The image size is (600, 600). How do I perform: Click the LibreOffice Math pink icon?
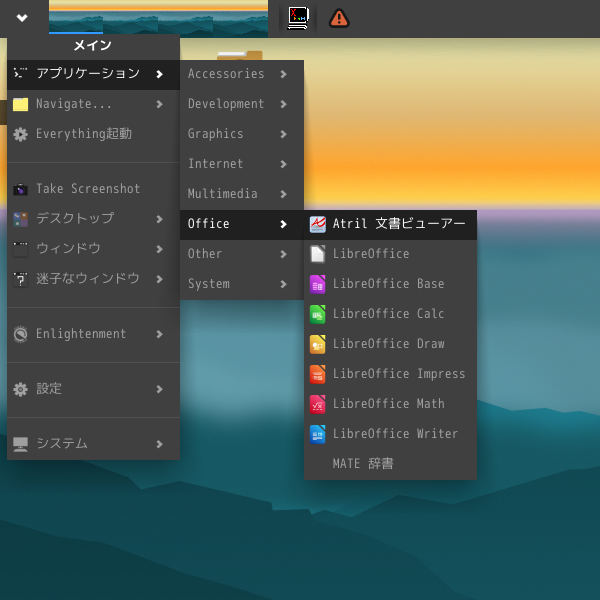point(318,404)
